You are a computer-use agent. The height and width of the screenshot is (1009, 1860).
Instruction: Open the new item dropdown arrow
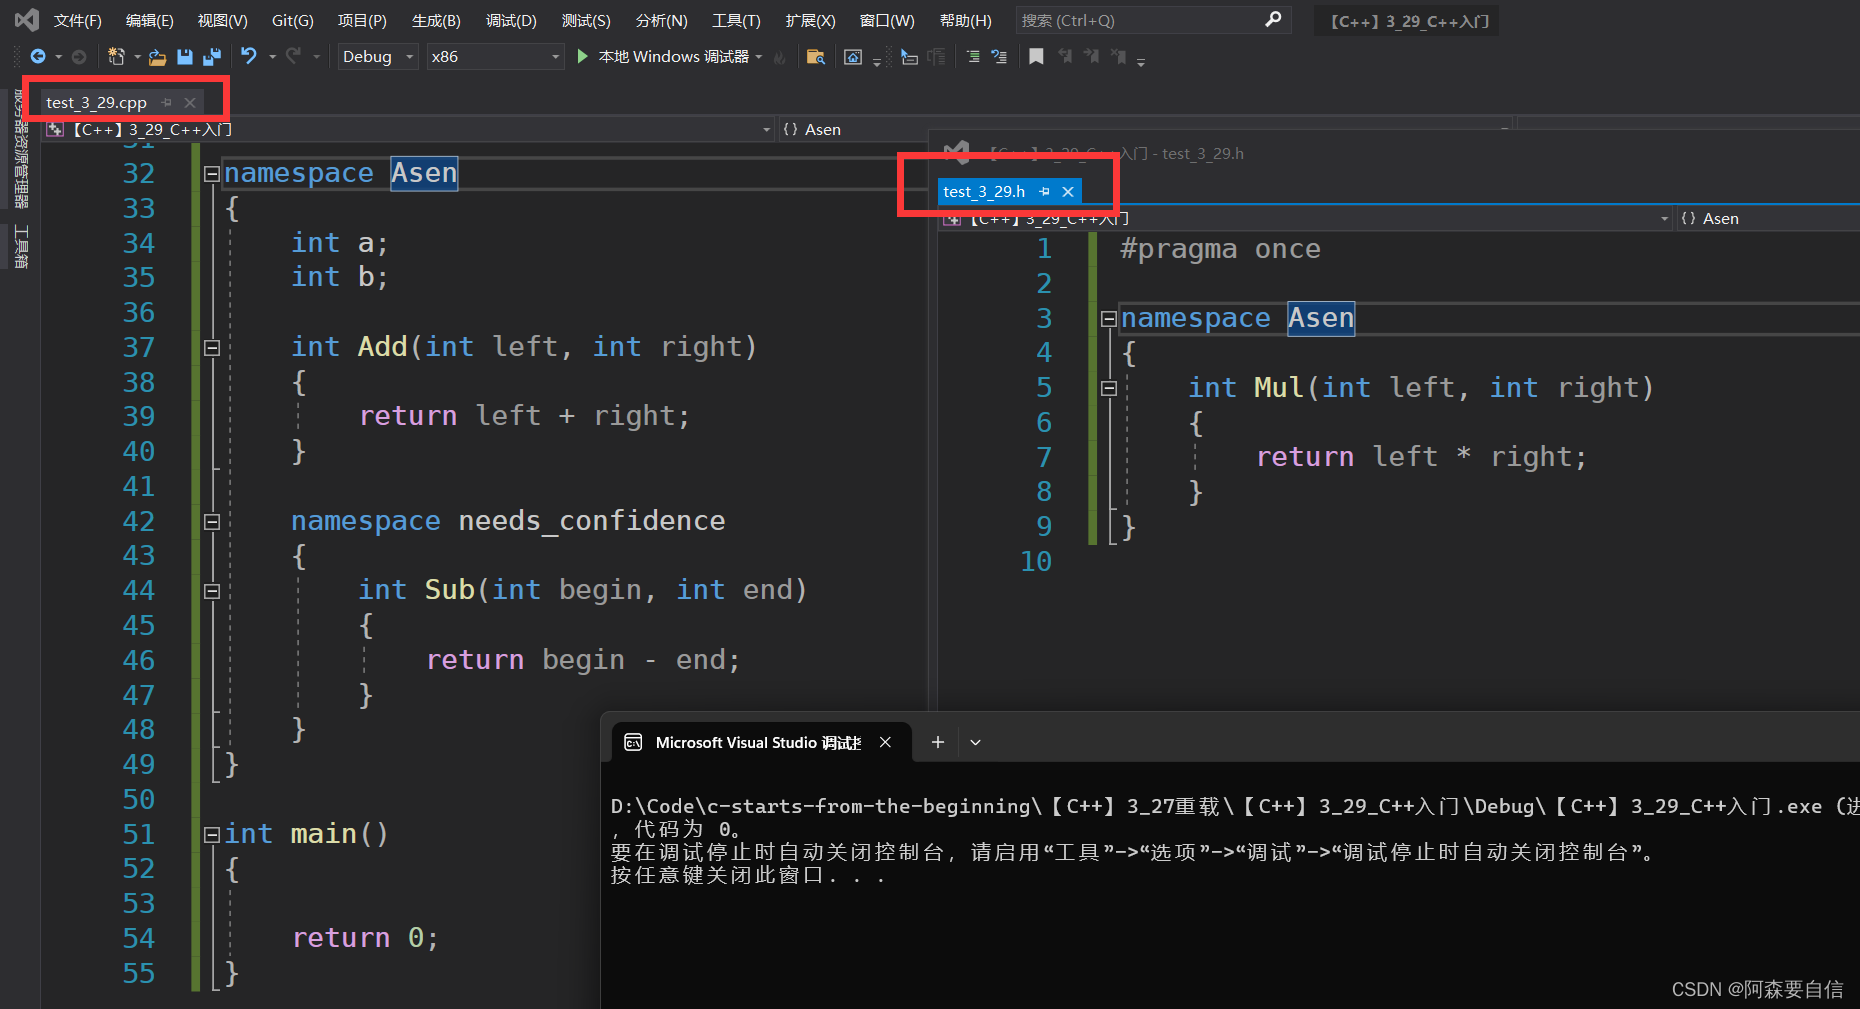138,57
